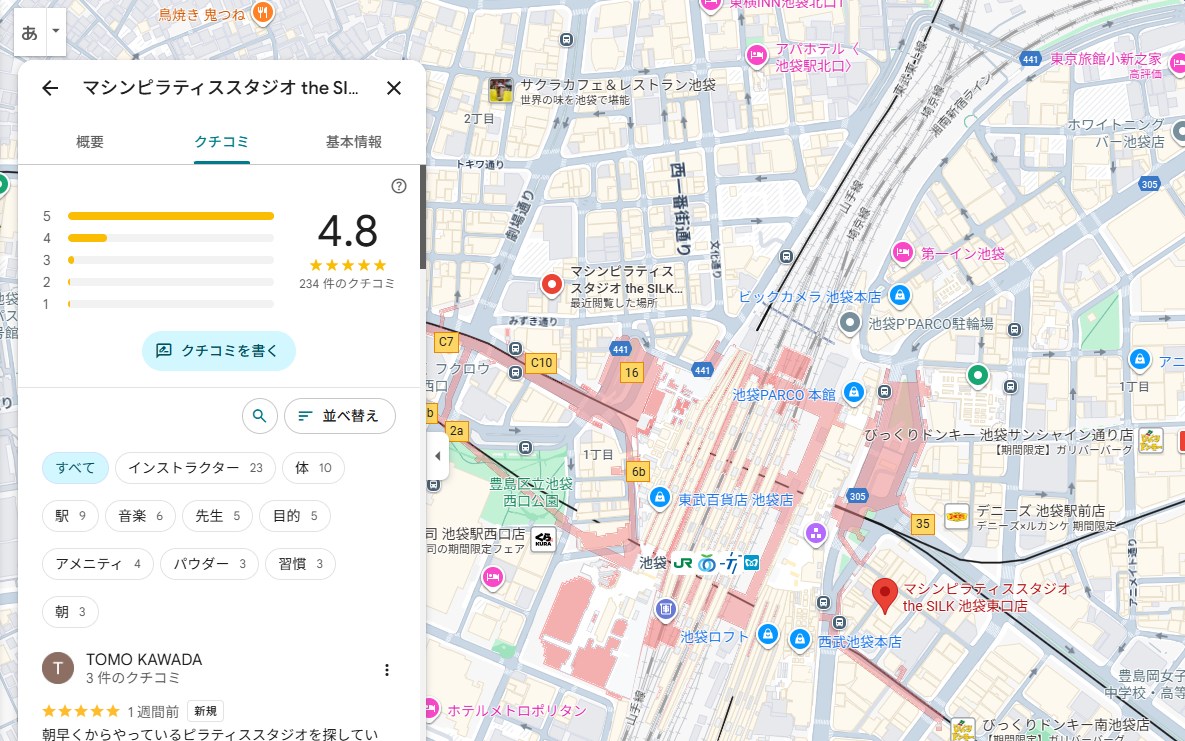Viewport: 1185px width, 741px height.
Task: Open the 並べ替え sort menu
Action: pos(339,415)
